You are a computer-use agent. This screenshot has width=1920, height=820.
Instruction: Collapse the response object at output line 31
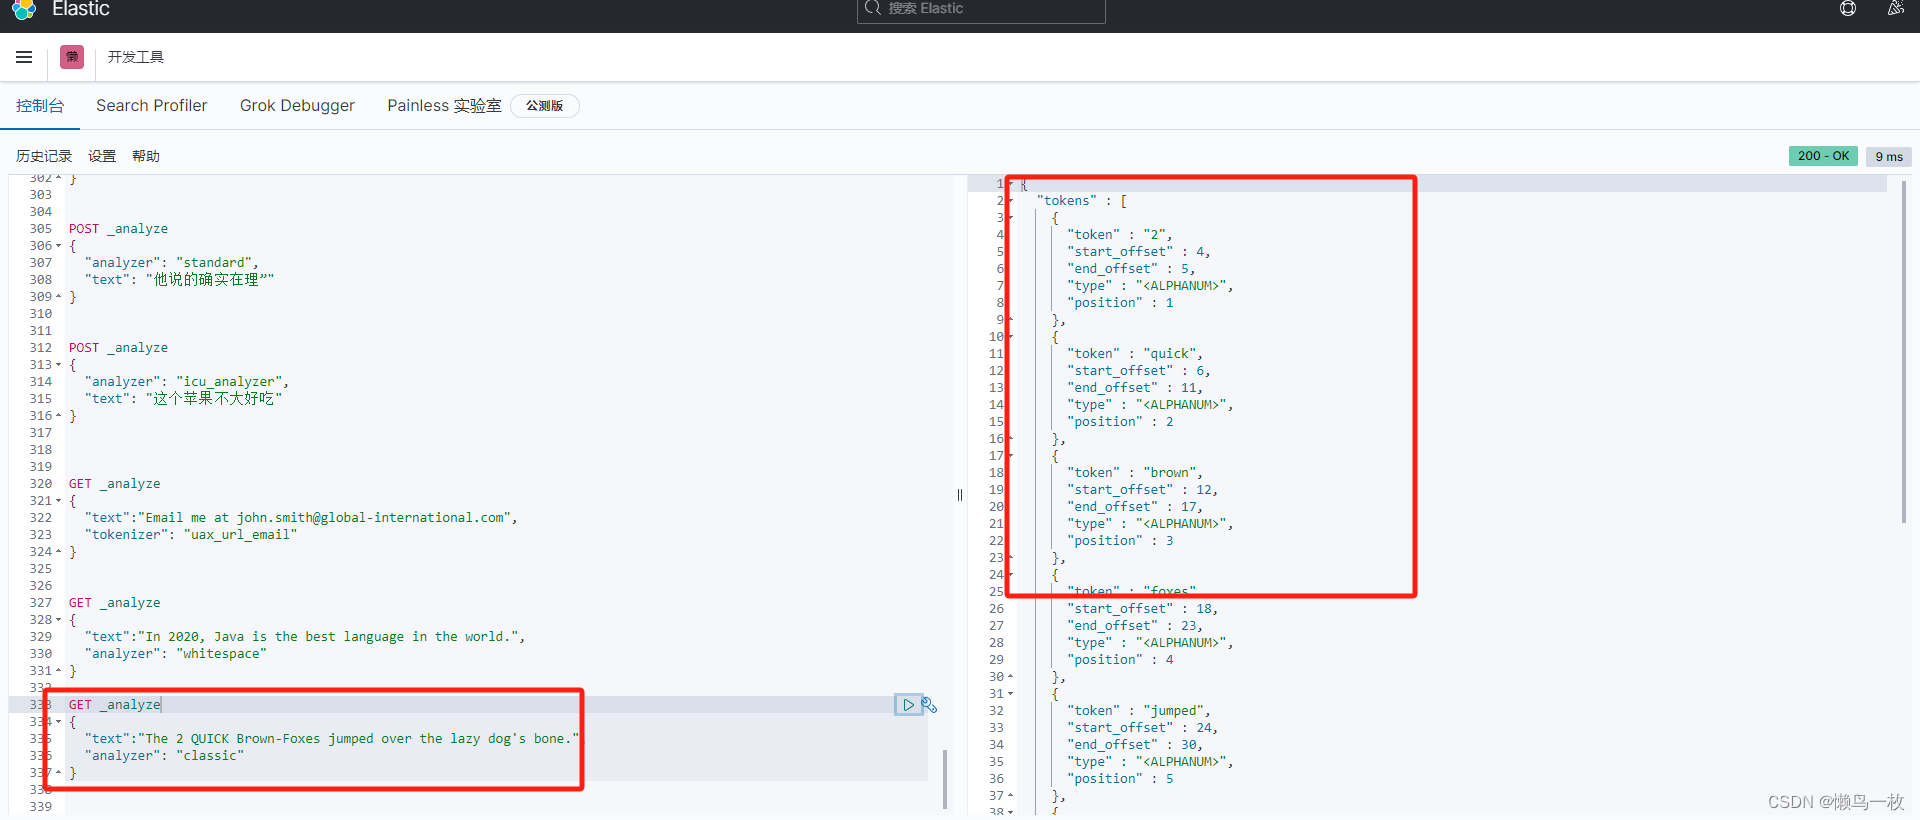[x=1010, y=694]
